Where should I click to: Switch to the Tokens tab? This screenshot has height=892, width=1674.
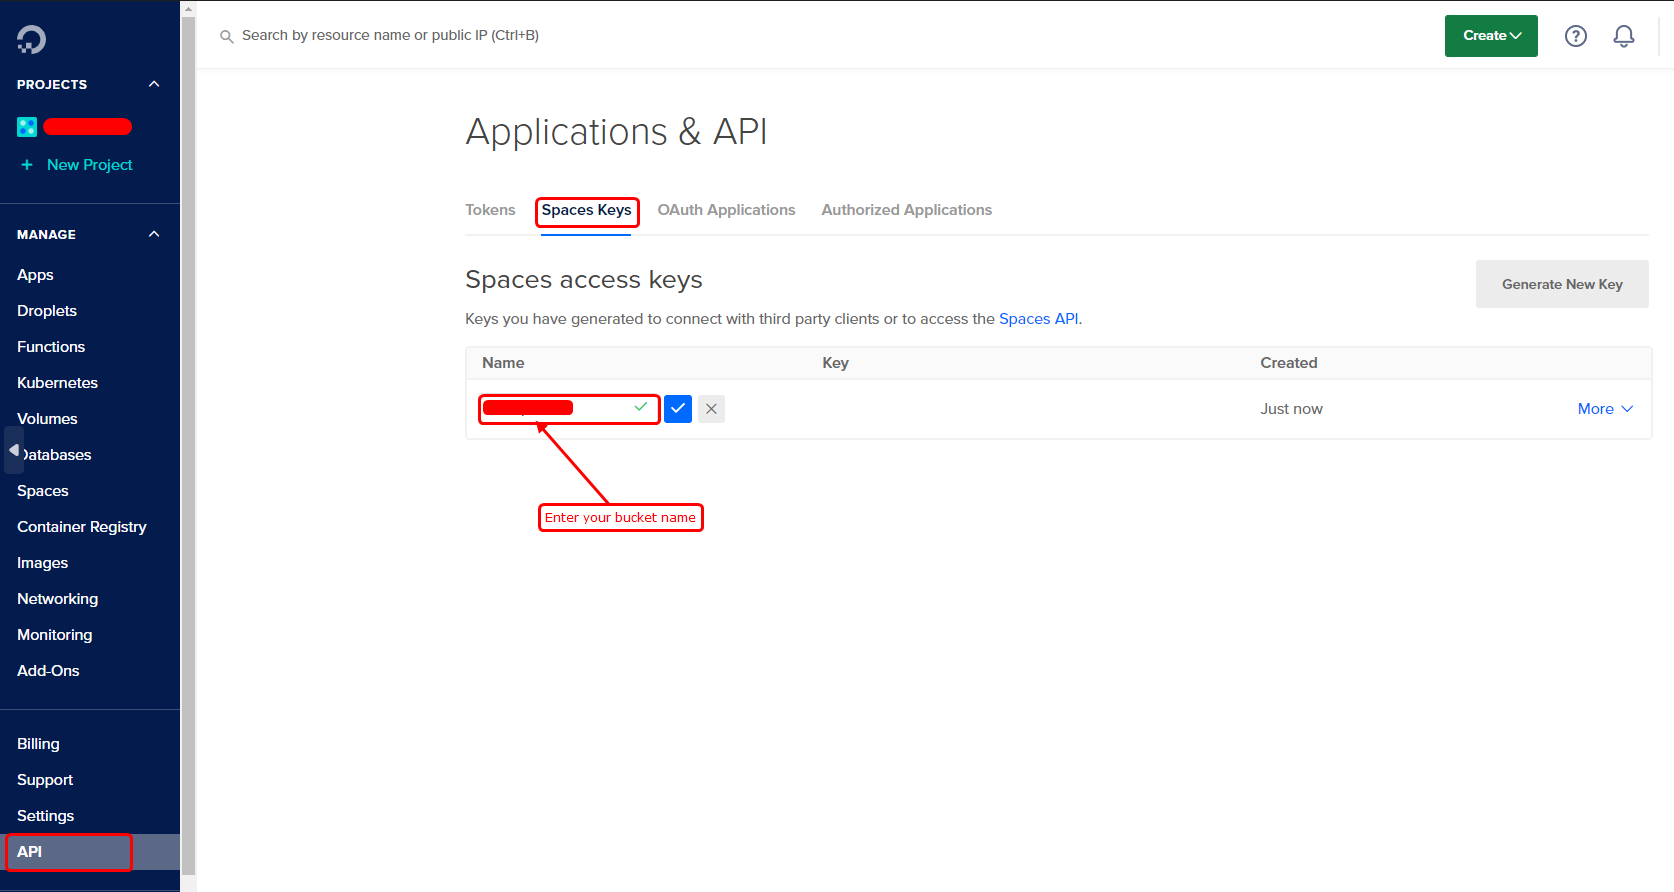[x=490, y=210]
